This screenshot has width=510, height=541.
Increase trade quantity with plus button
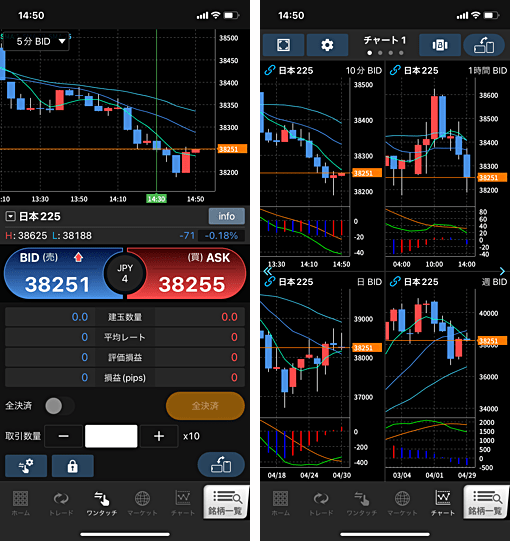(x=159, y=436)
